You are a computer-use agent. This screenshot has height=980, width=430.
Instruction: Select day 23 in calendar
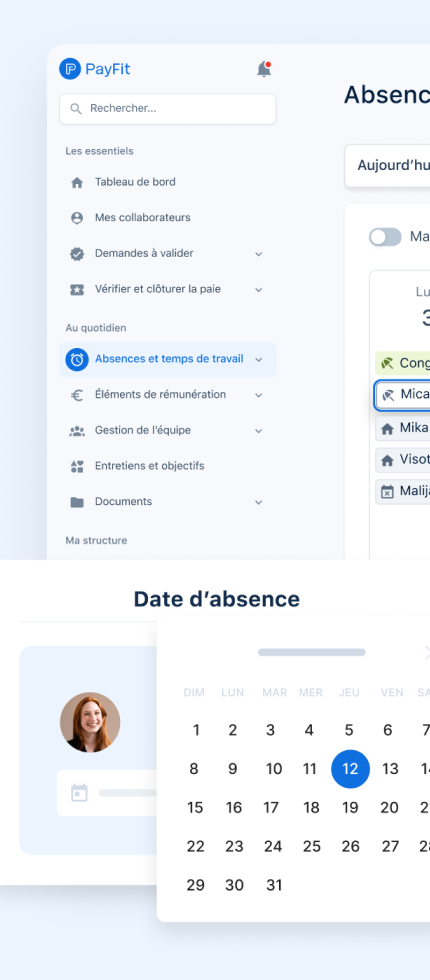pos(234,846)
